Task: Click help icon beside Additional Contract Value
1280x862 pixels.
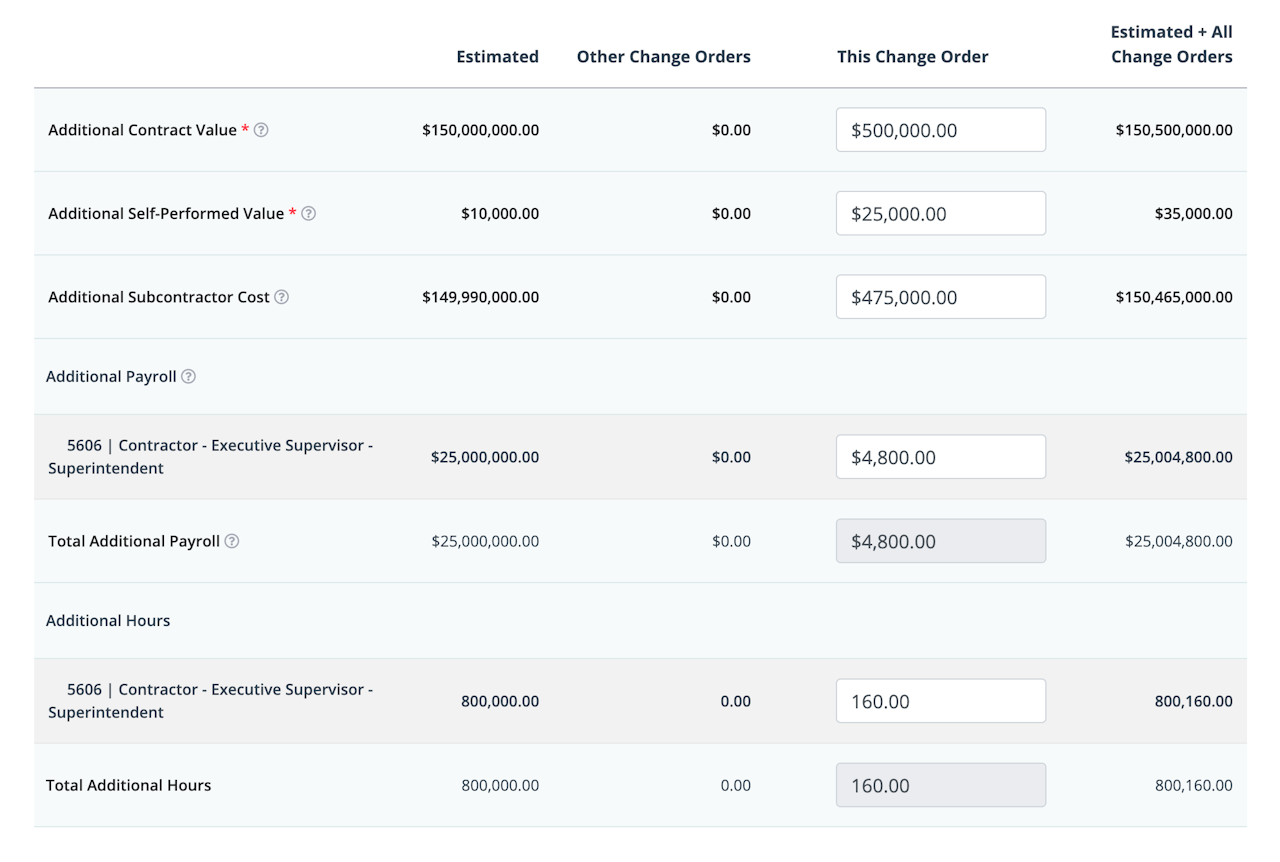Action: (261, 130)
